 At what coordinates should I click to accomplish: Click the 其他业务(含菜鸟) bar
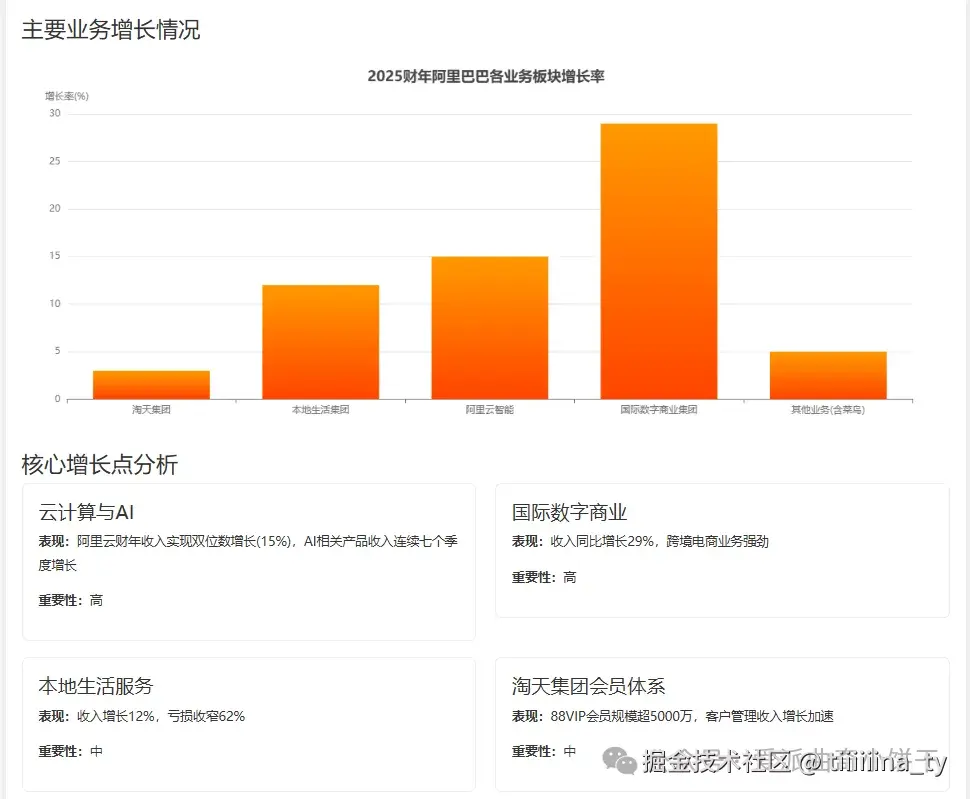[827, 373]
